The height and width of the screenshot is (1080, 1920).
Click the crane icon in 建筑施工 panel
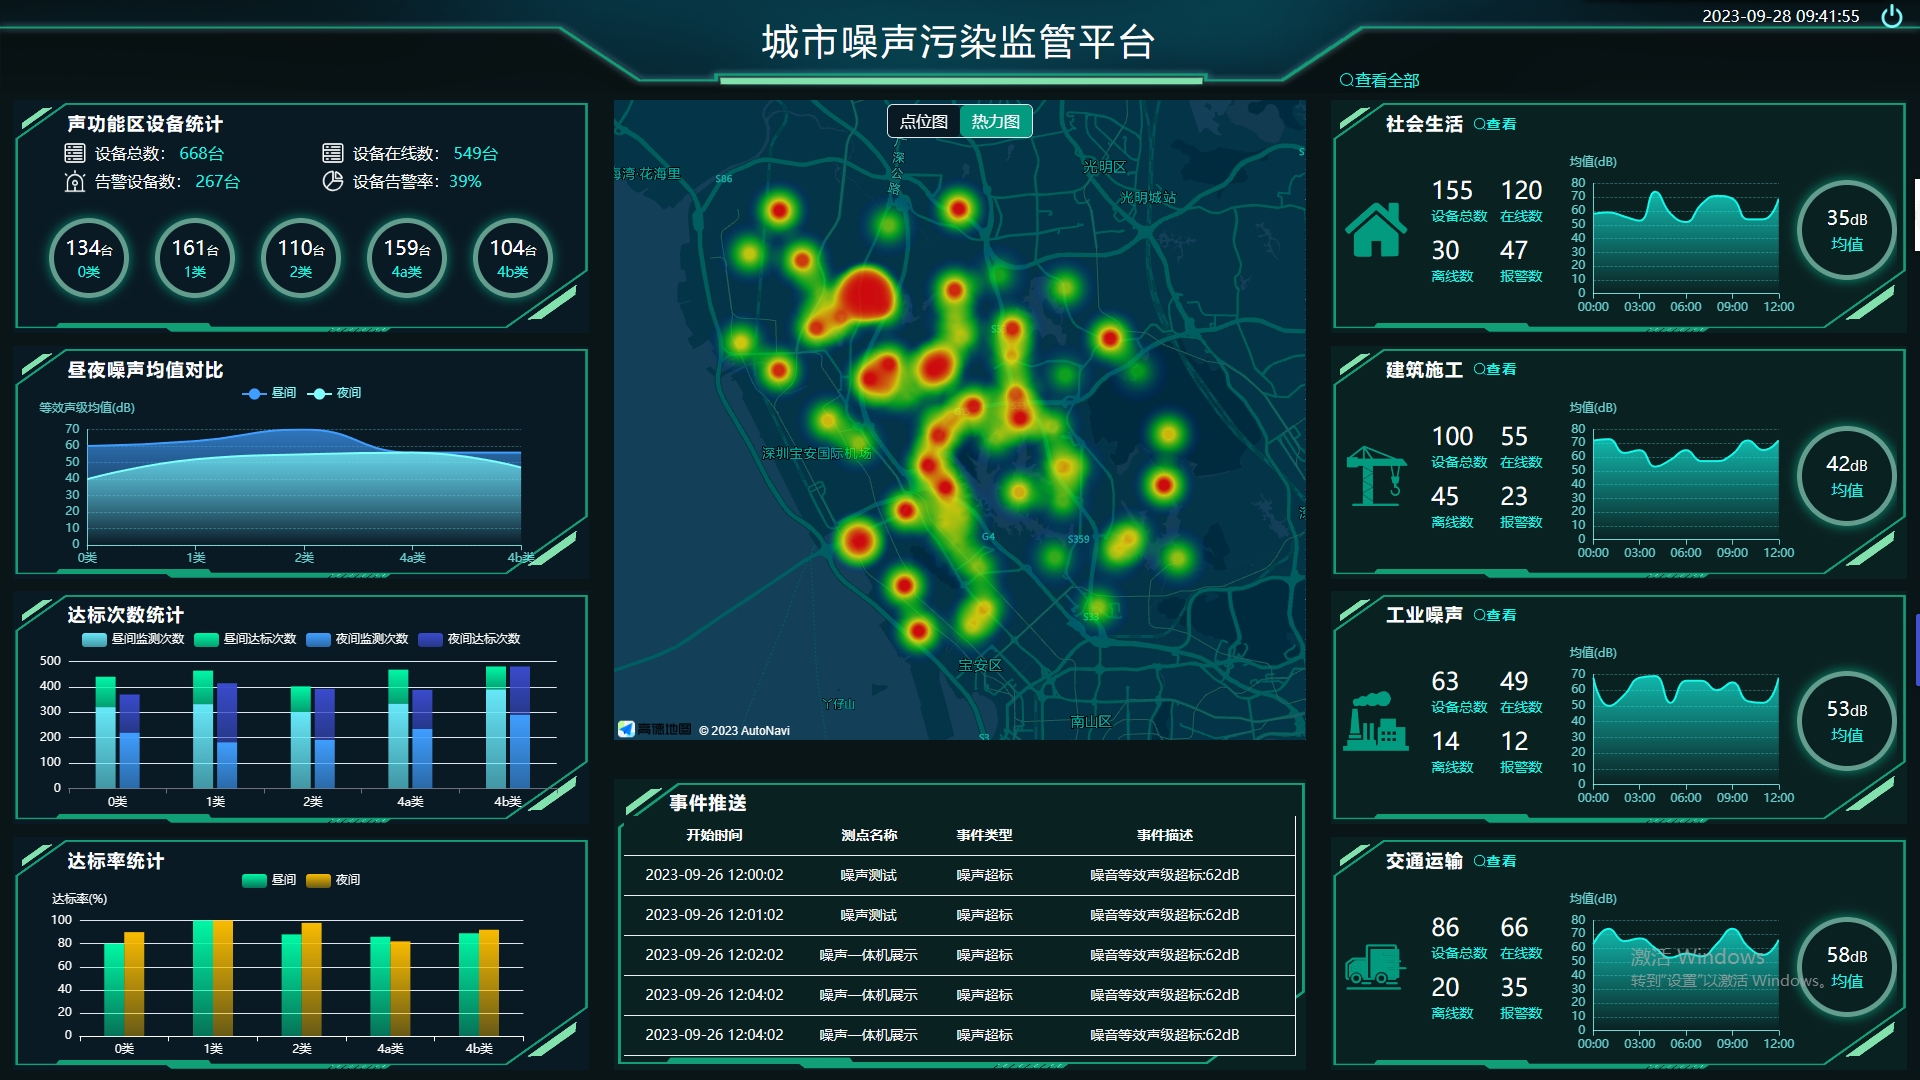pyautogui.click(x=1376, y=476)
